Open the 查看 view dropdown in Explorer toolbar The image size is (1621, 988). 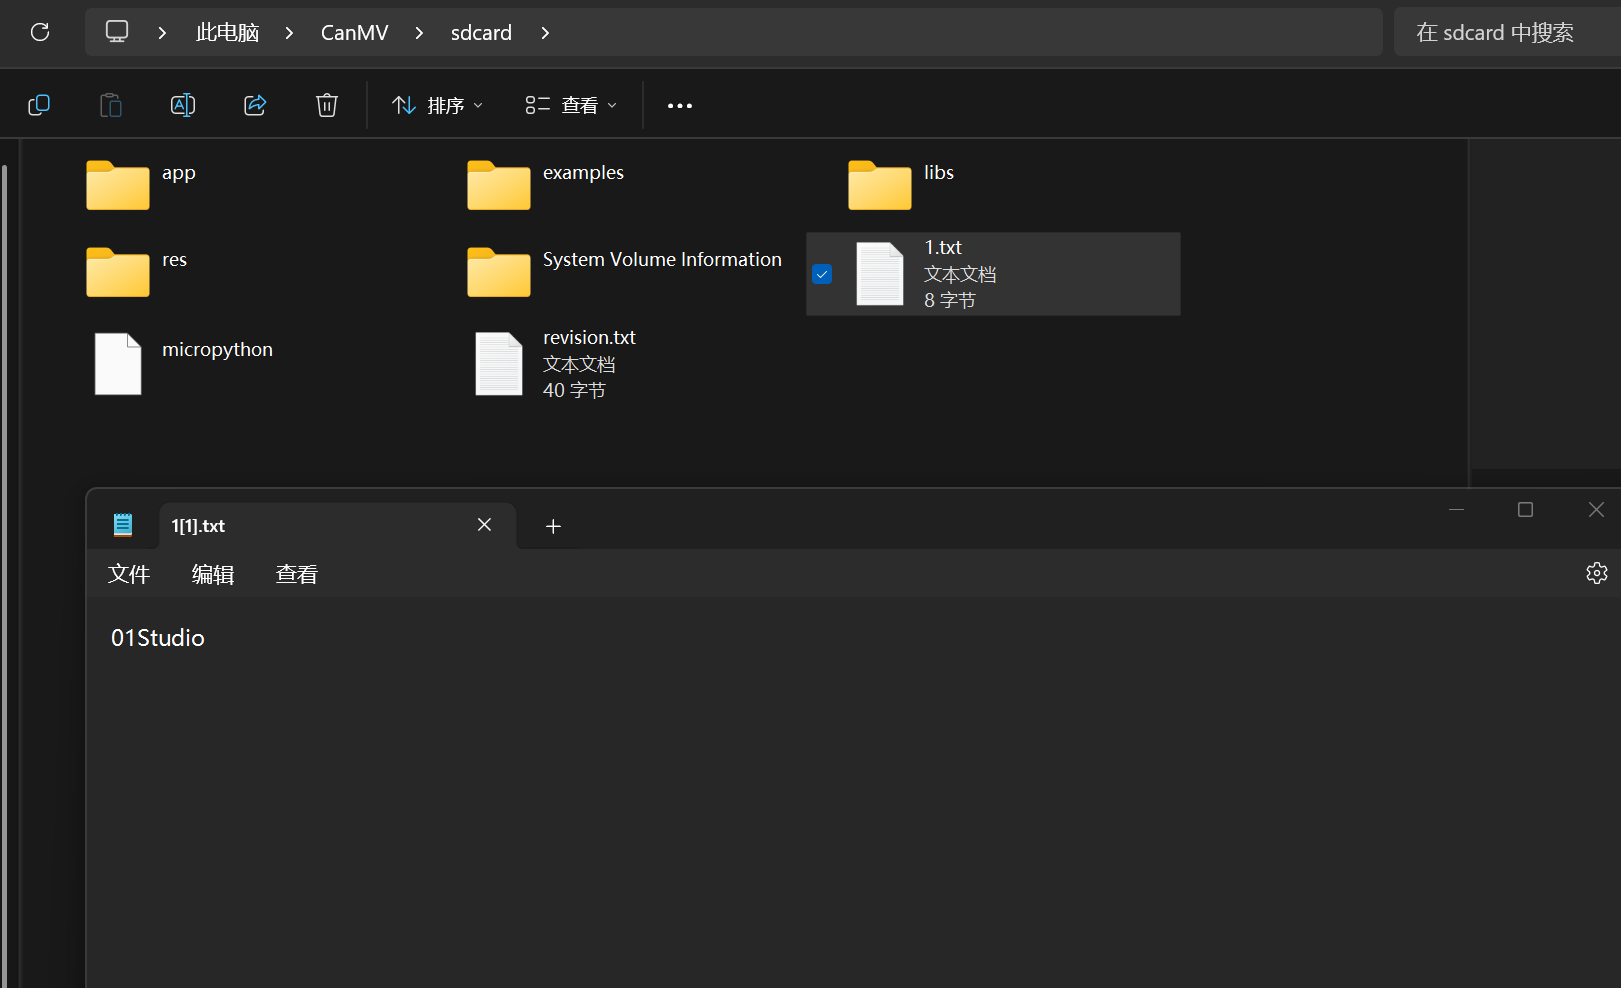click(x=572, y=105)
